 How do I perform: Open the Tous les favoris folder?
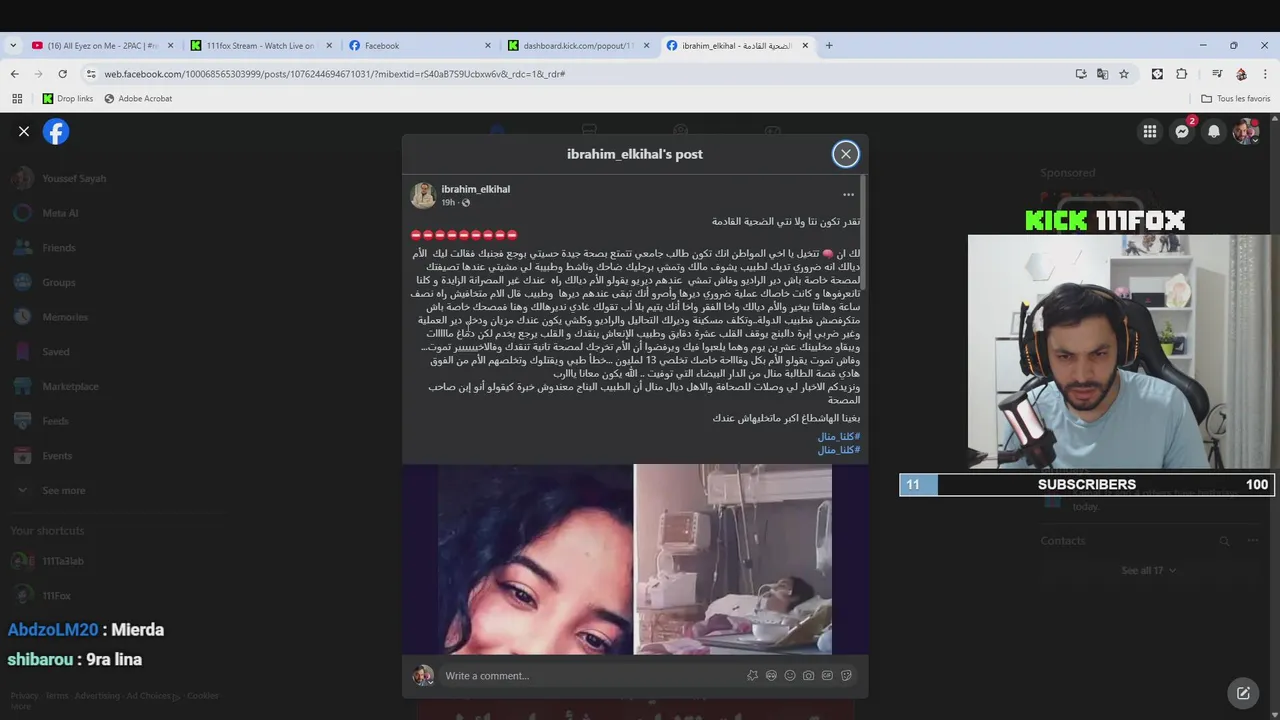pos(1236,98)
